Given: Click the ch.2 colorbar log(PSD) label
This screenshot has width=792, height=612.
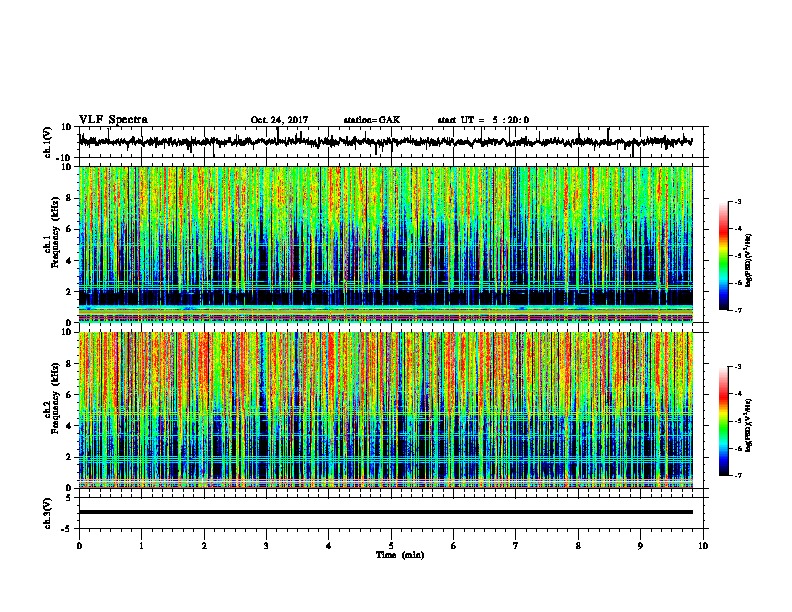Looking at the screenshot, I should pos(748,424).
